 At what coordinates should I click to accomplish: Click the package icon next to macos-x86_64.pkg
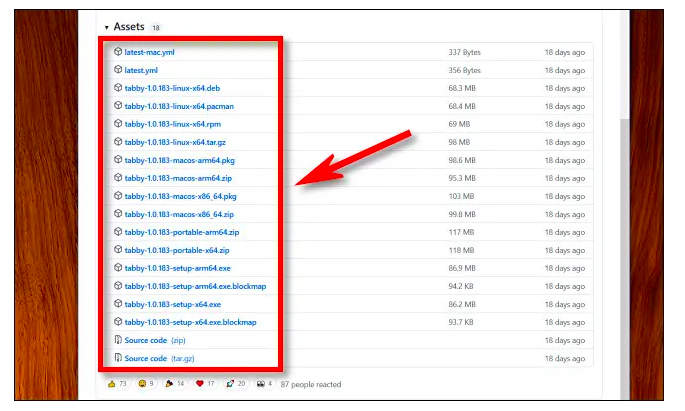118,196
